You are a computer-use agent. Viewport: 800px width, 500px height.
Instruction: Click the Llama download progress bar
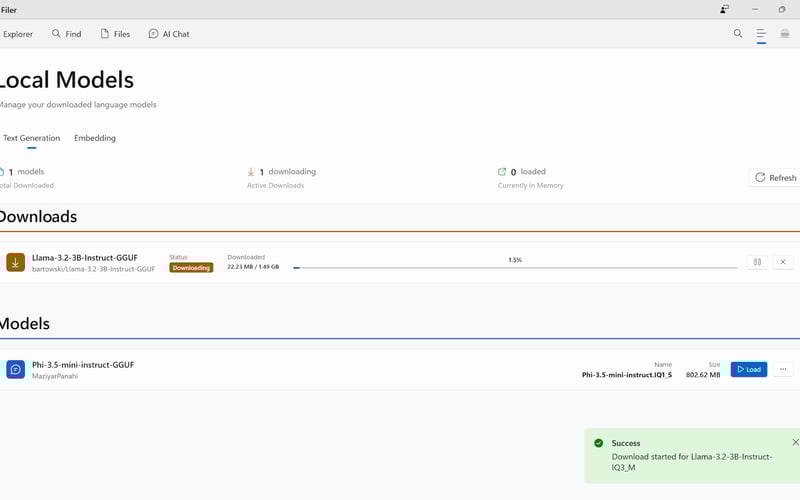515,268
